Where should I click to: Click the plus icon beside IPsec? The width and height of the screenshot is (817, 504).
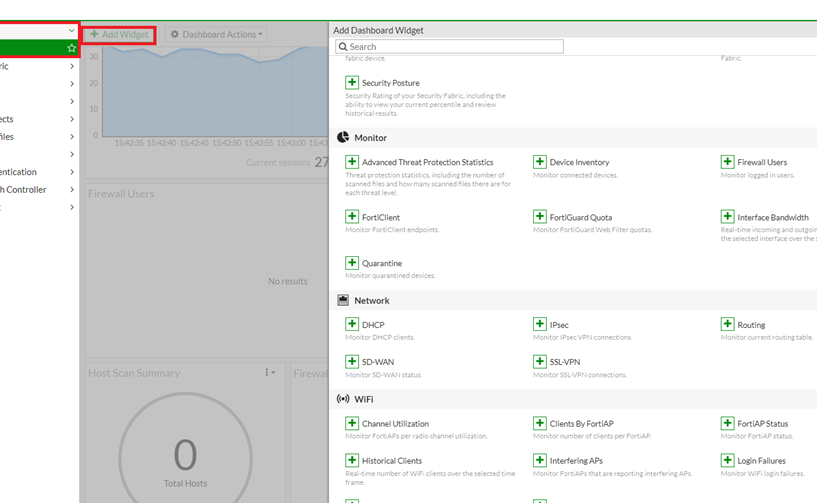pyautogui.click(x=540, y=325)
